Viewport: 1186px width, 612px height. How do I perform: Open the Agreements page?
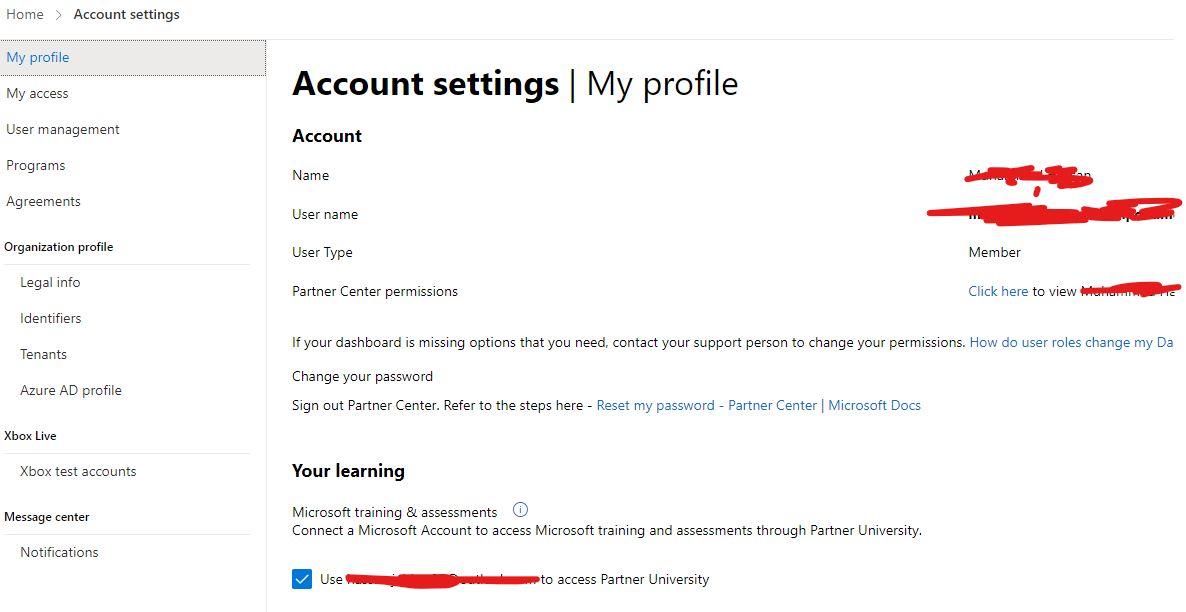point(43,201)
